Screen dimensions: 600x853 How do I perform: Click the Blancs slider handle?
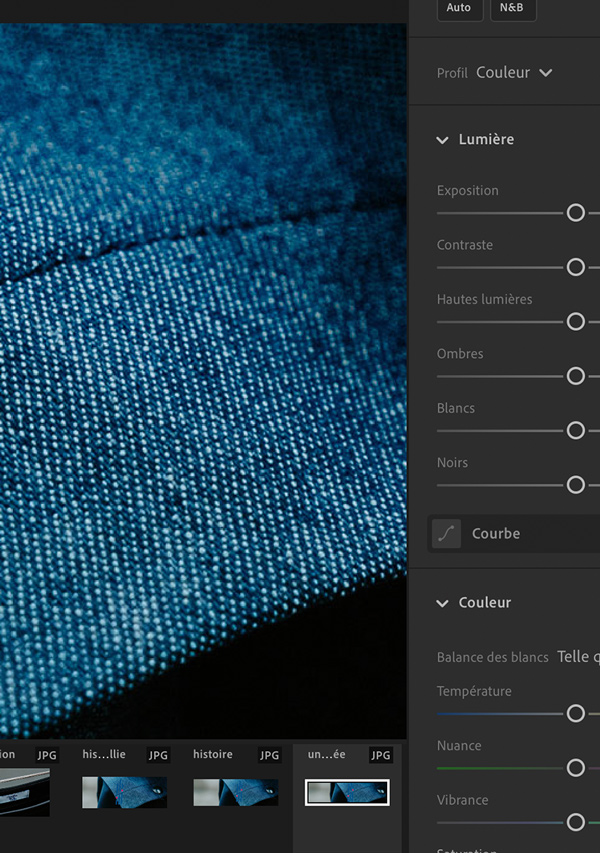click(576, 430)
